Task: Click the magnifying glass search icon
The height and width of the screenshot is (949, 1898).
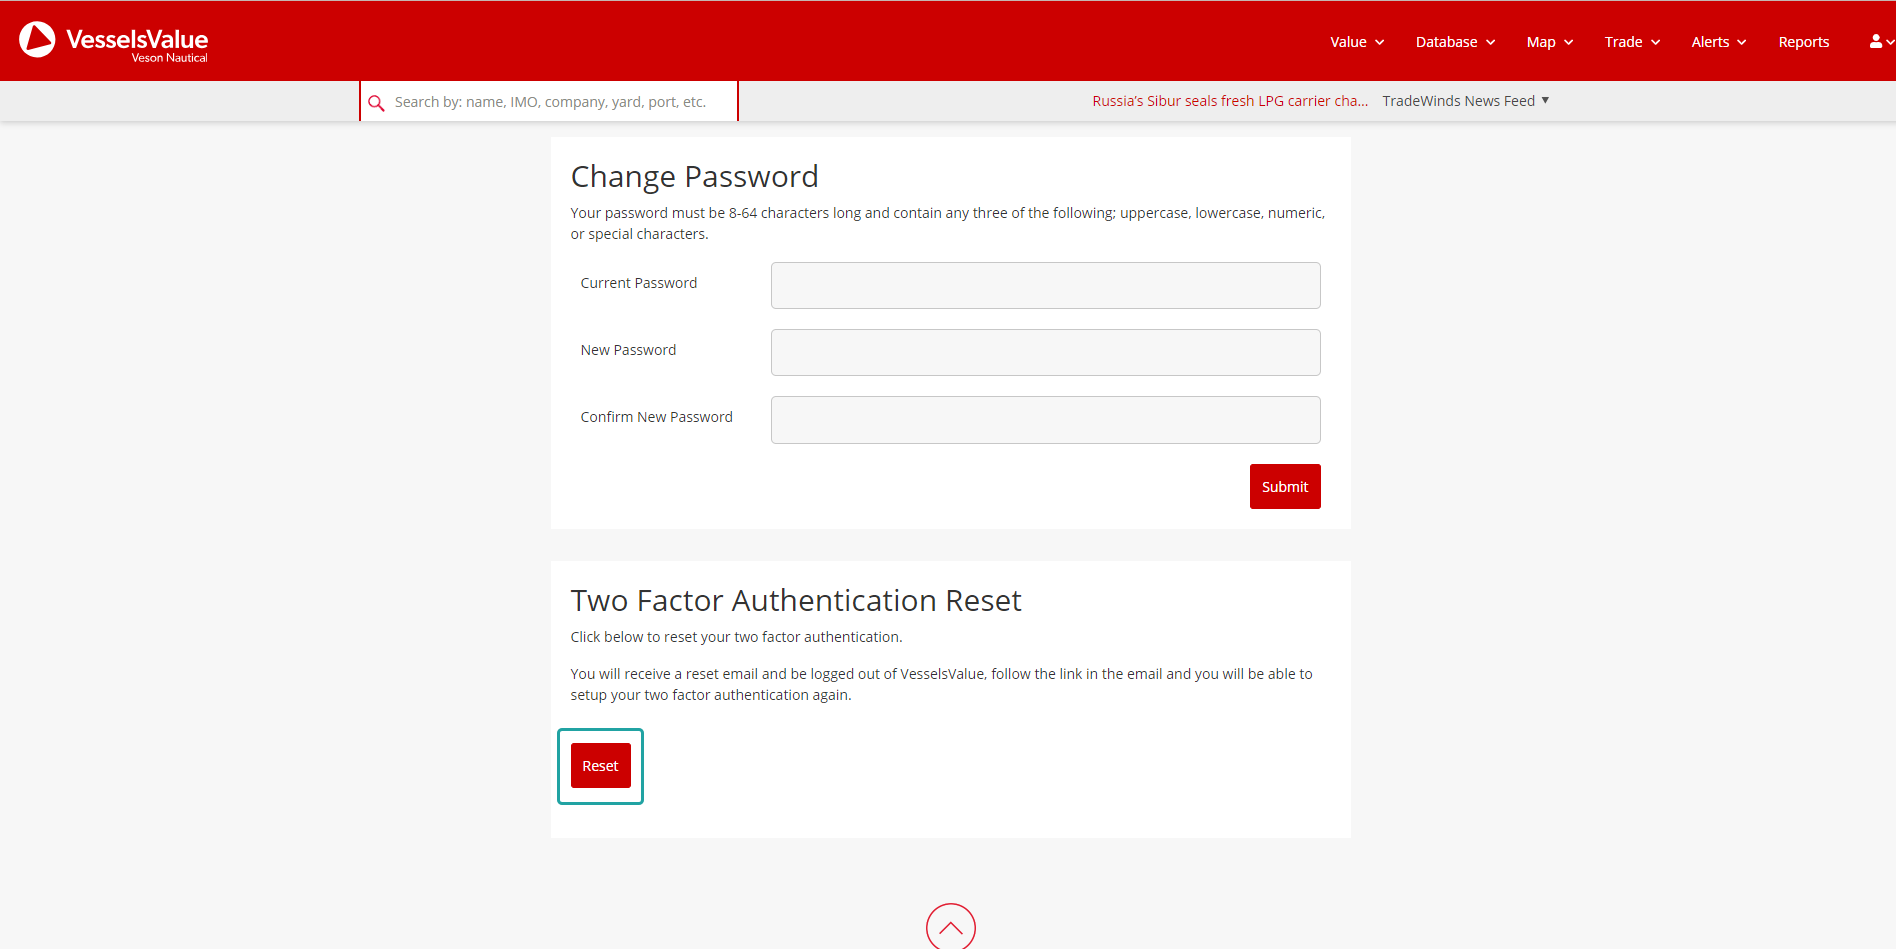Action: coord(376,102)
